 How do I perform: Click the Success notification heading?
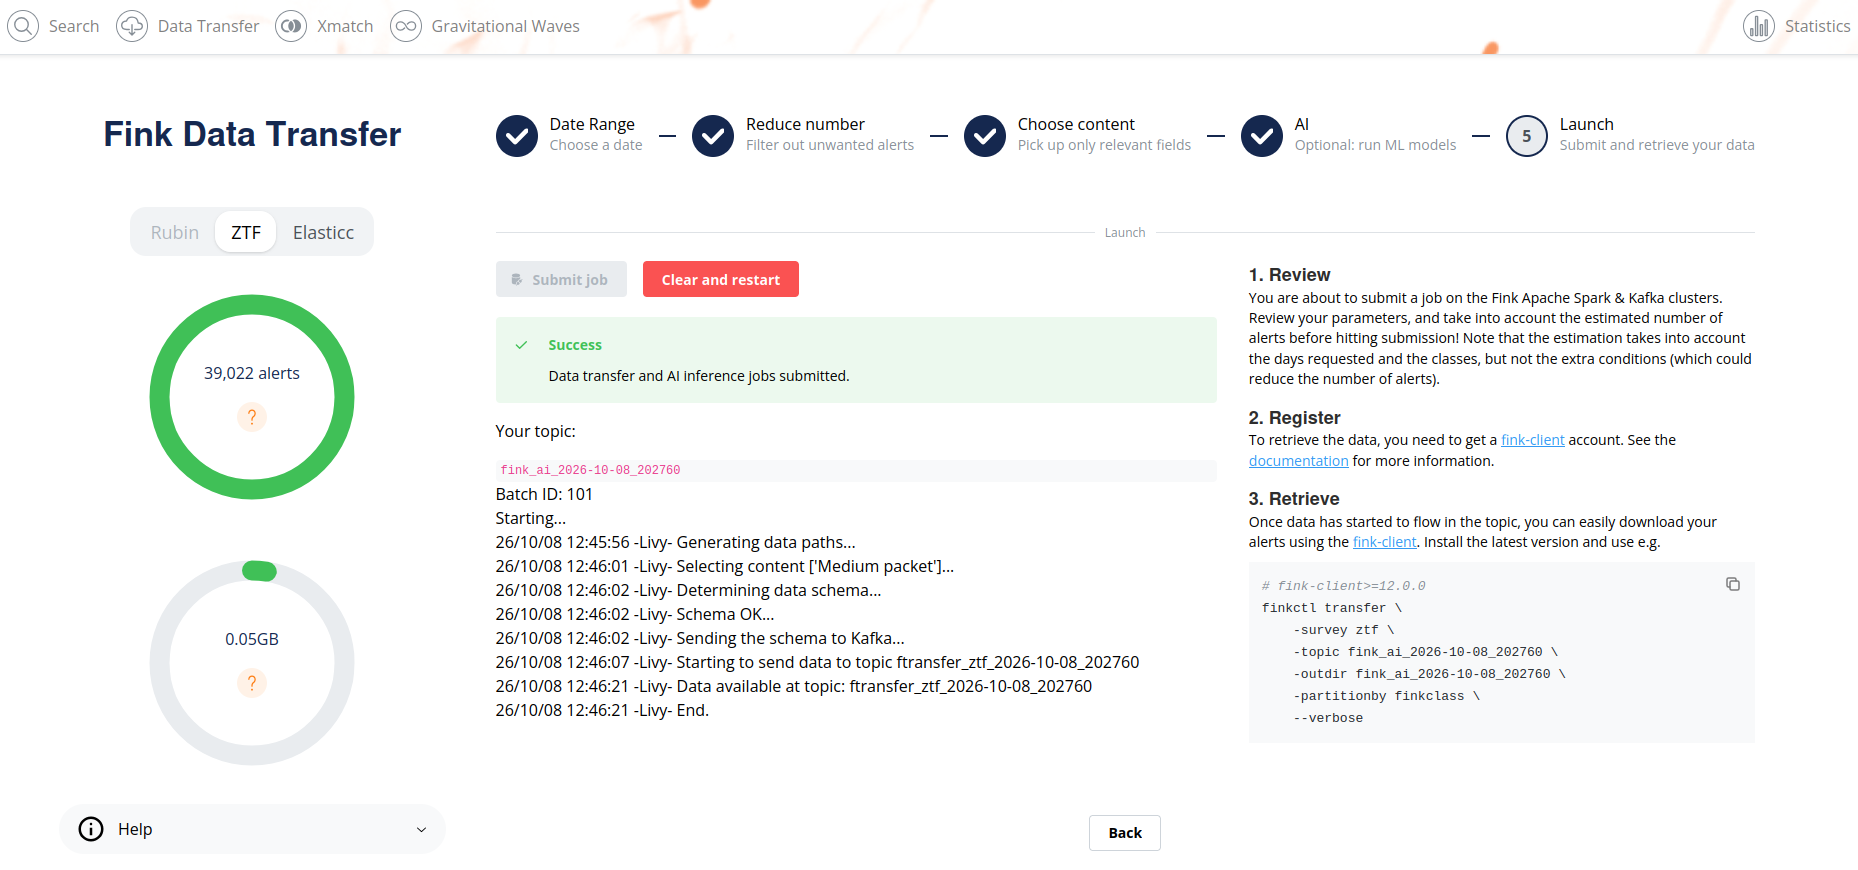pyautogui.click(x=575, y=345)
